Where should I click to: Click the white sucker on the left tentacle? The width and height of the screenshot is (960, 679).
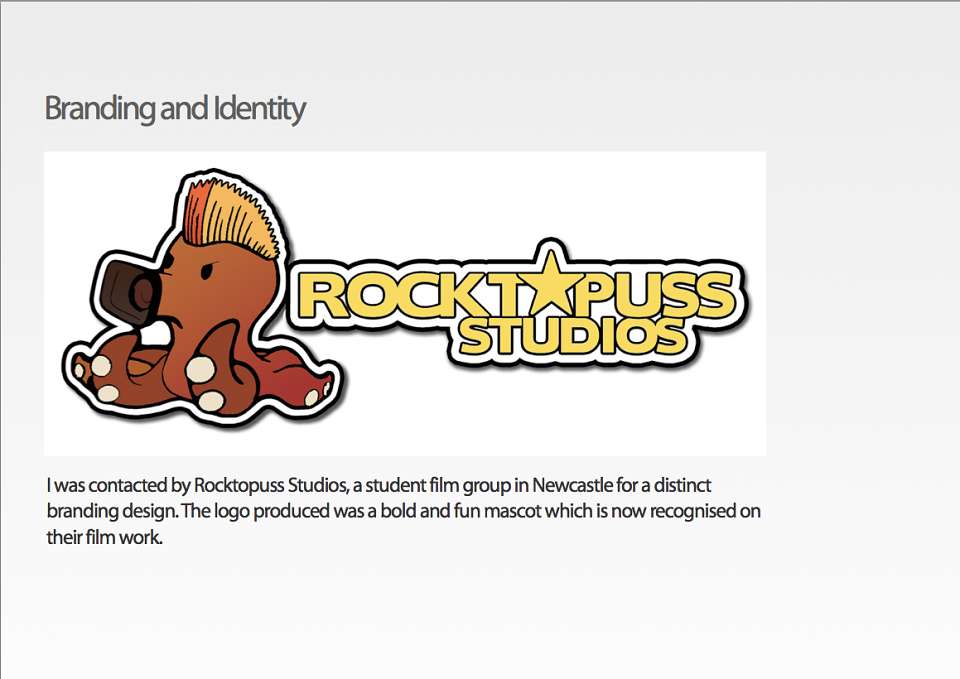tap(101, 366)
